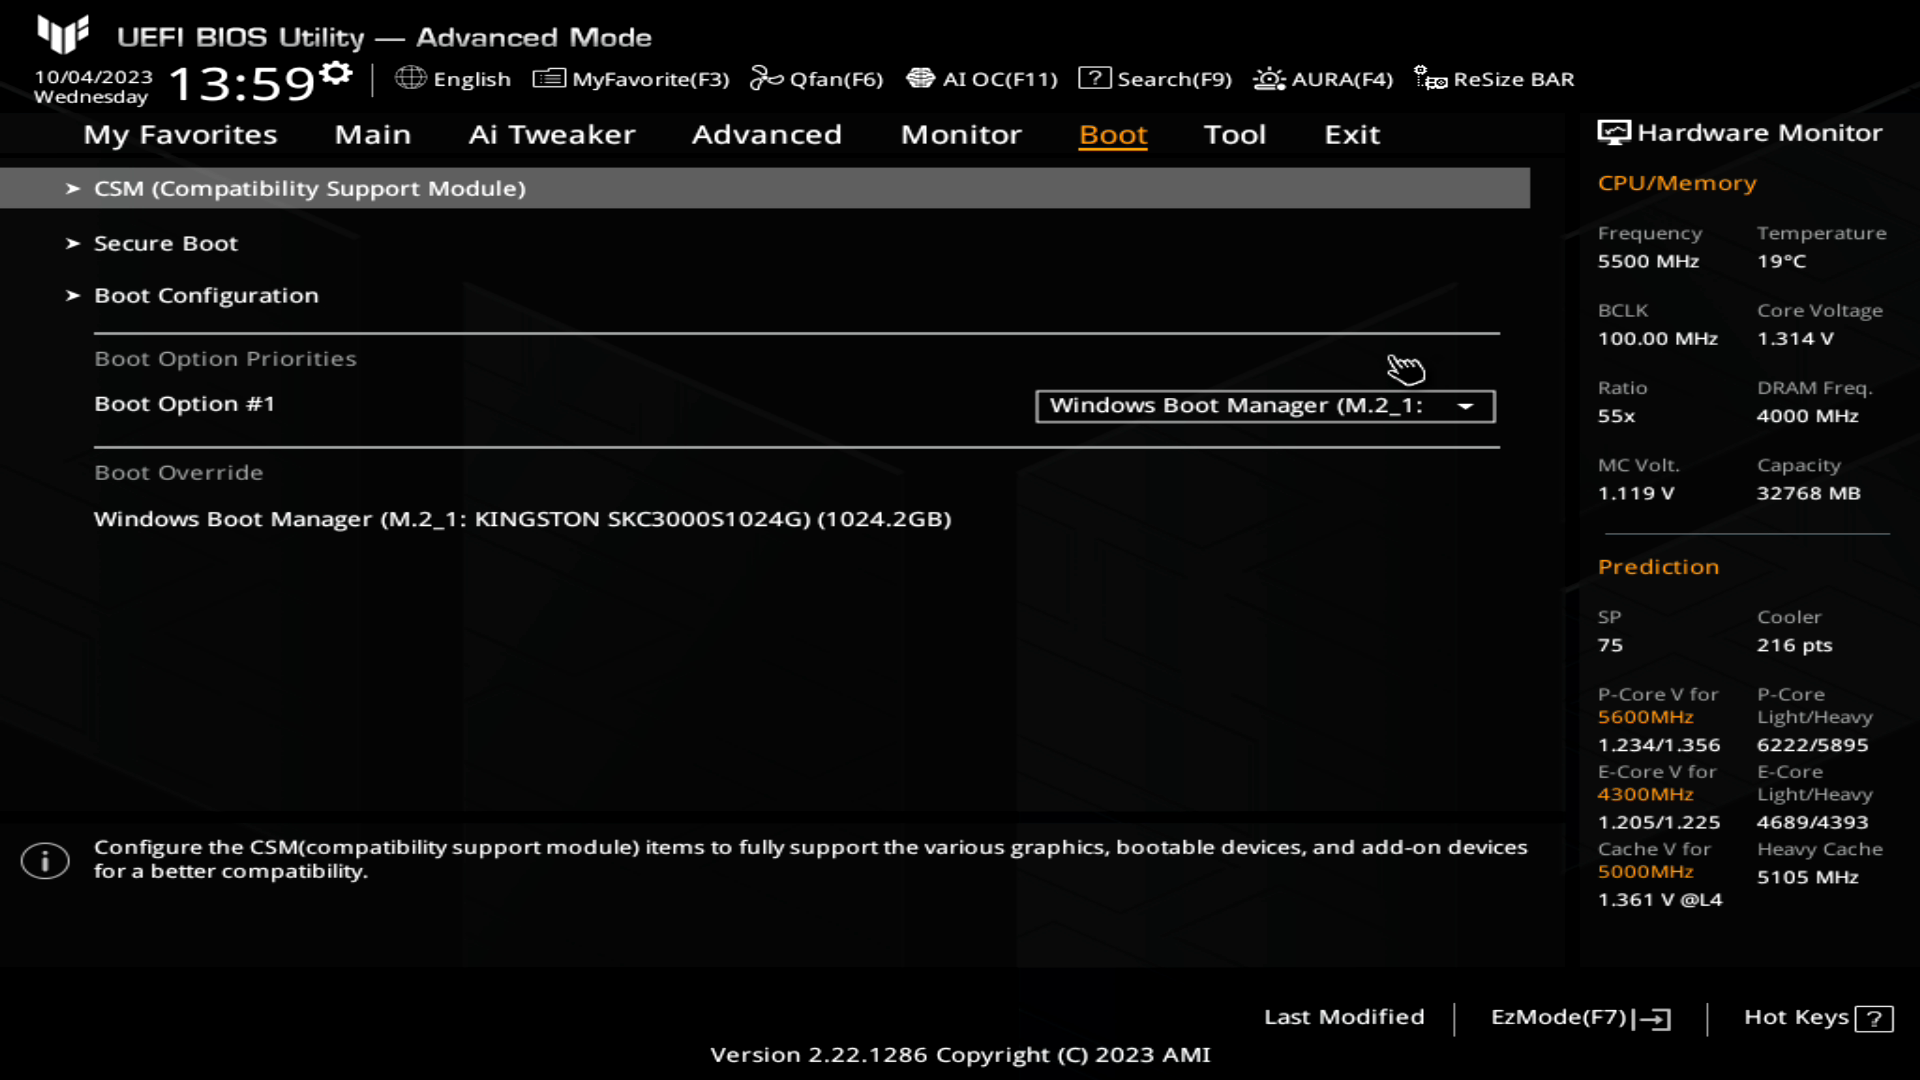Click the 1.314 V core voltage value
The height and width of the screenshot is (1080, 1920).
pos(1795,339)
